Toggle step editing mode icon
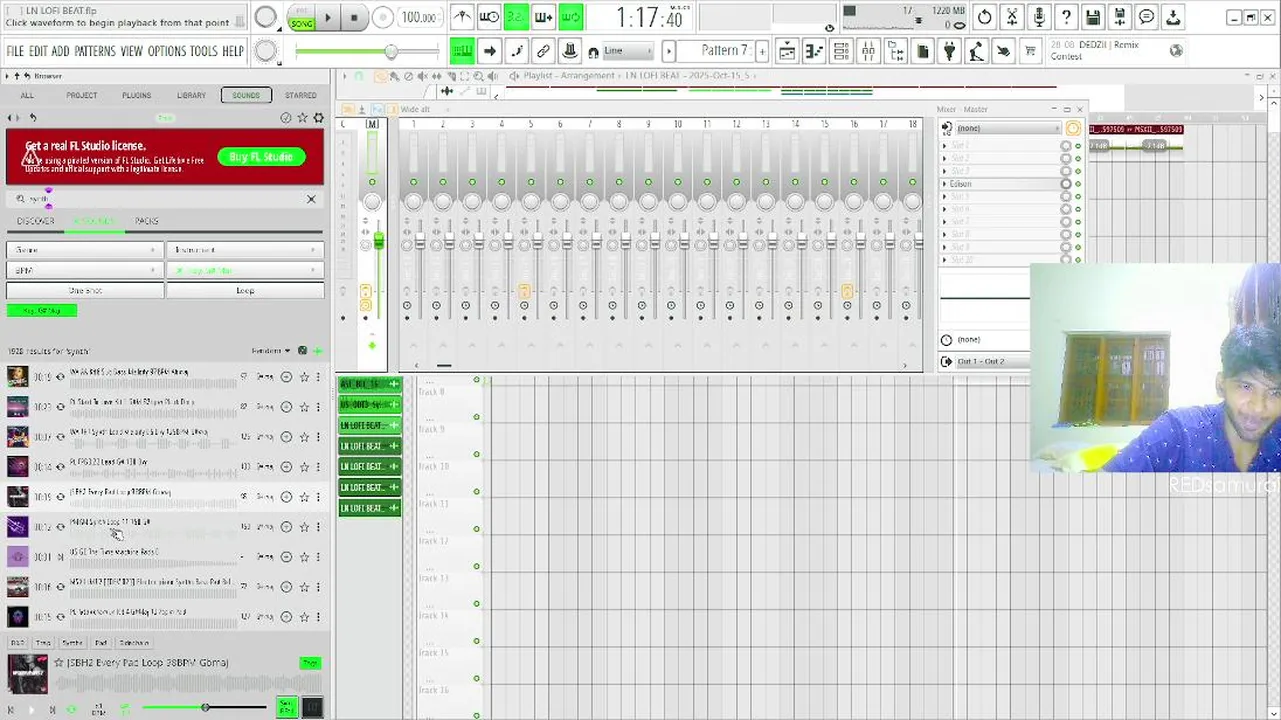1281x720 pixels. [x=516, y=51]
